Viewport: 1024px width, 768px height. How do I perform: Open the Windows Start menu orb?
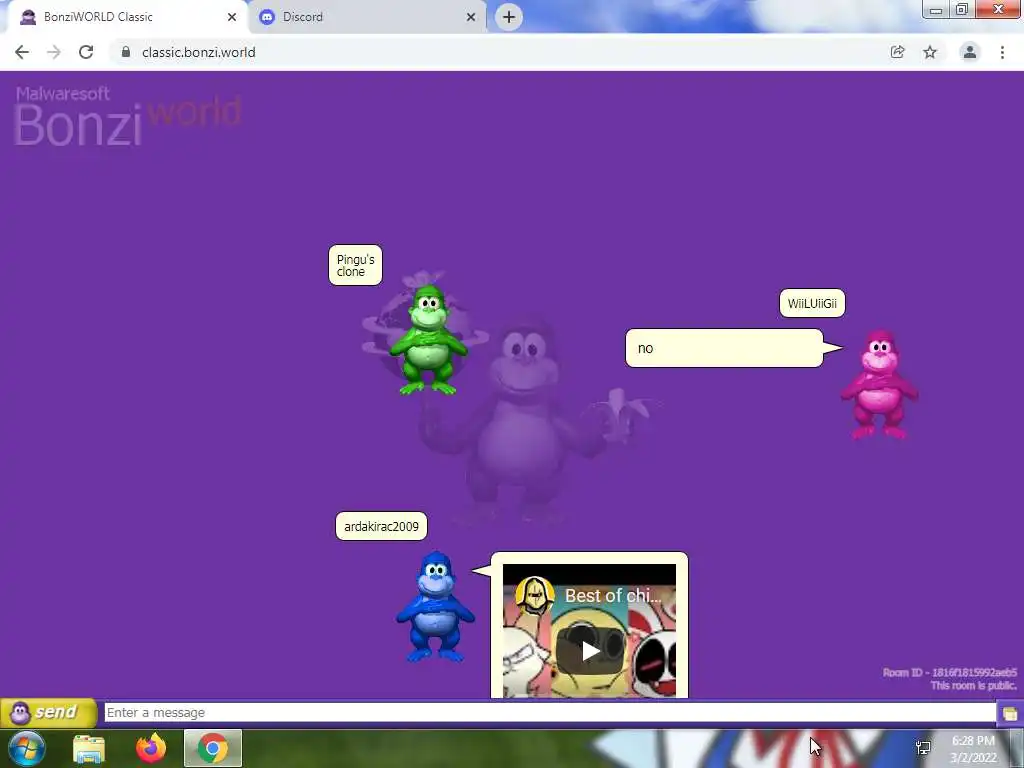coord(26,748)
